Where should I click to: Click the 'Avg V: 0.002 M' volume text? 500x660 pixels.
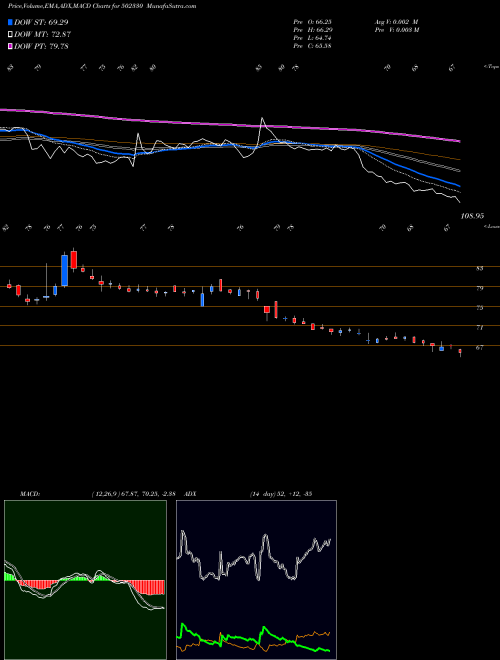[396, 22]
